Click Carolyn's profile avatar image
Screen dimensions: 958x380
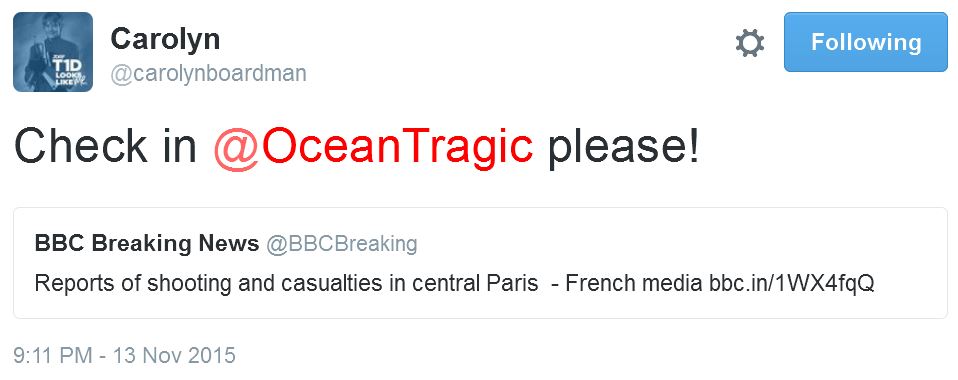pos(53,52)
